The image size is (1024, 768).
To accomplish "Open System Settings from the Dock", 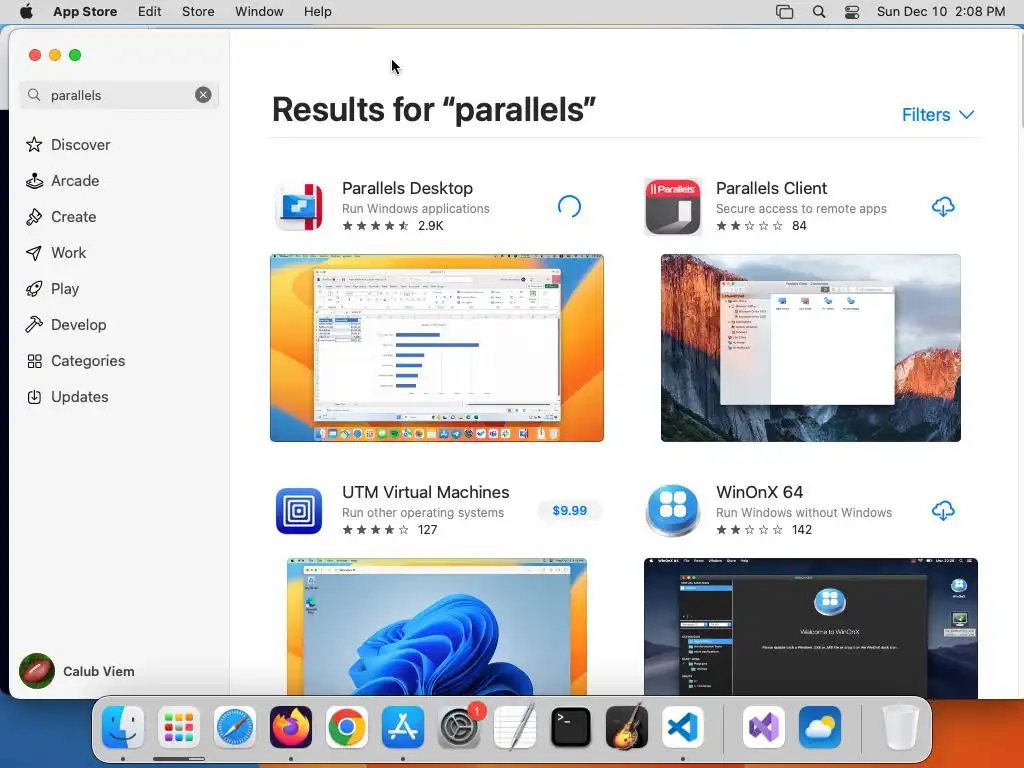I will [459, 727].
